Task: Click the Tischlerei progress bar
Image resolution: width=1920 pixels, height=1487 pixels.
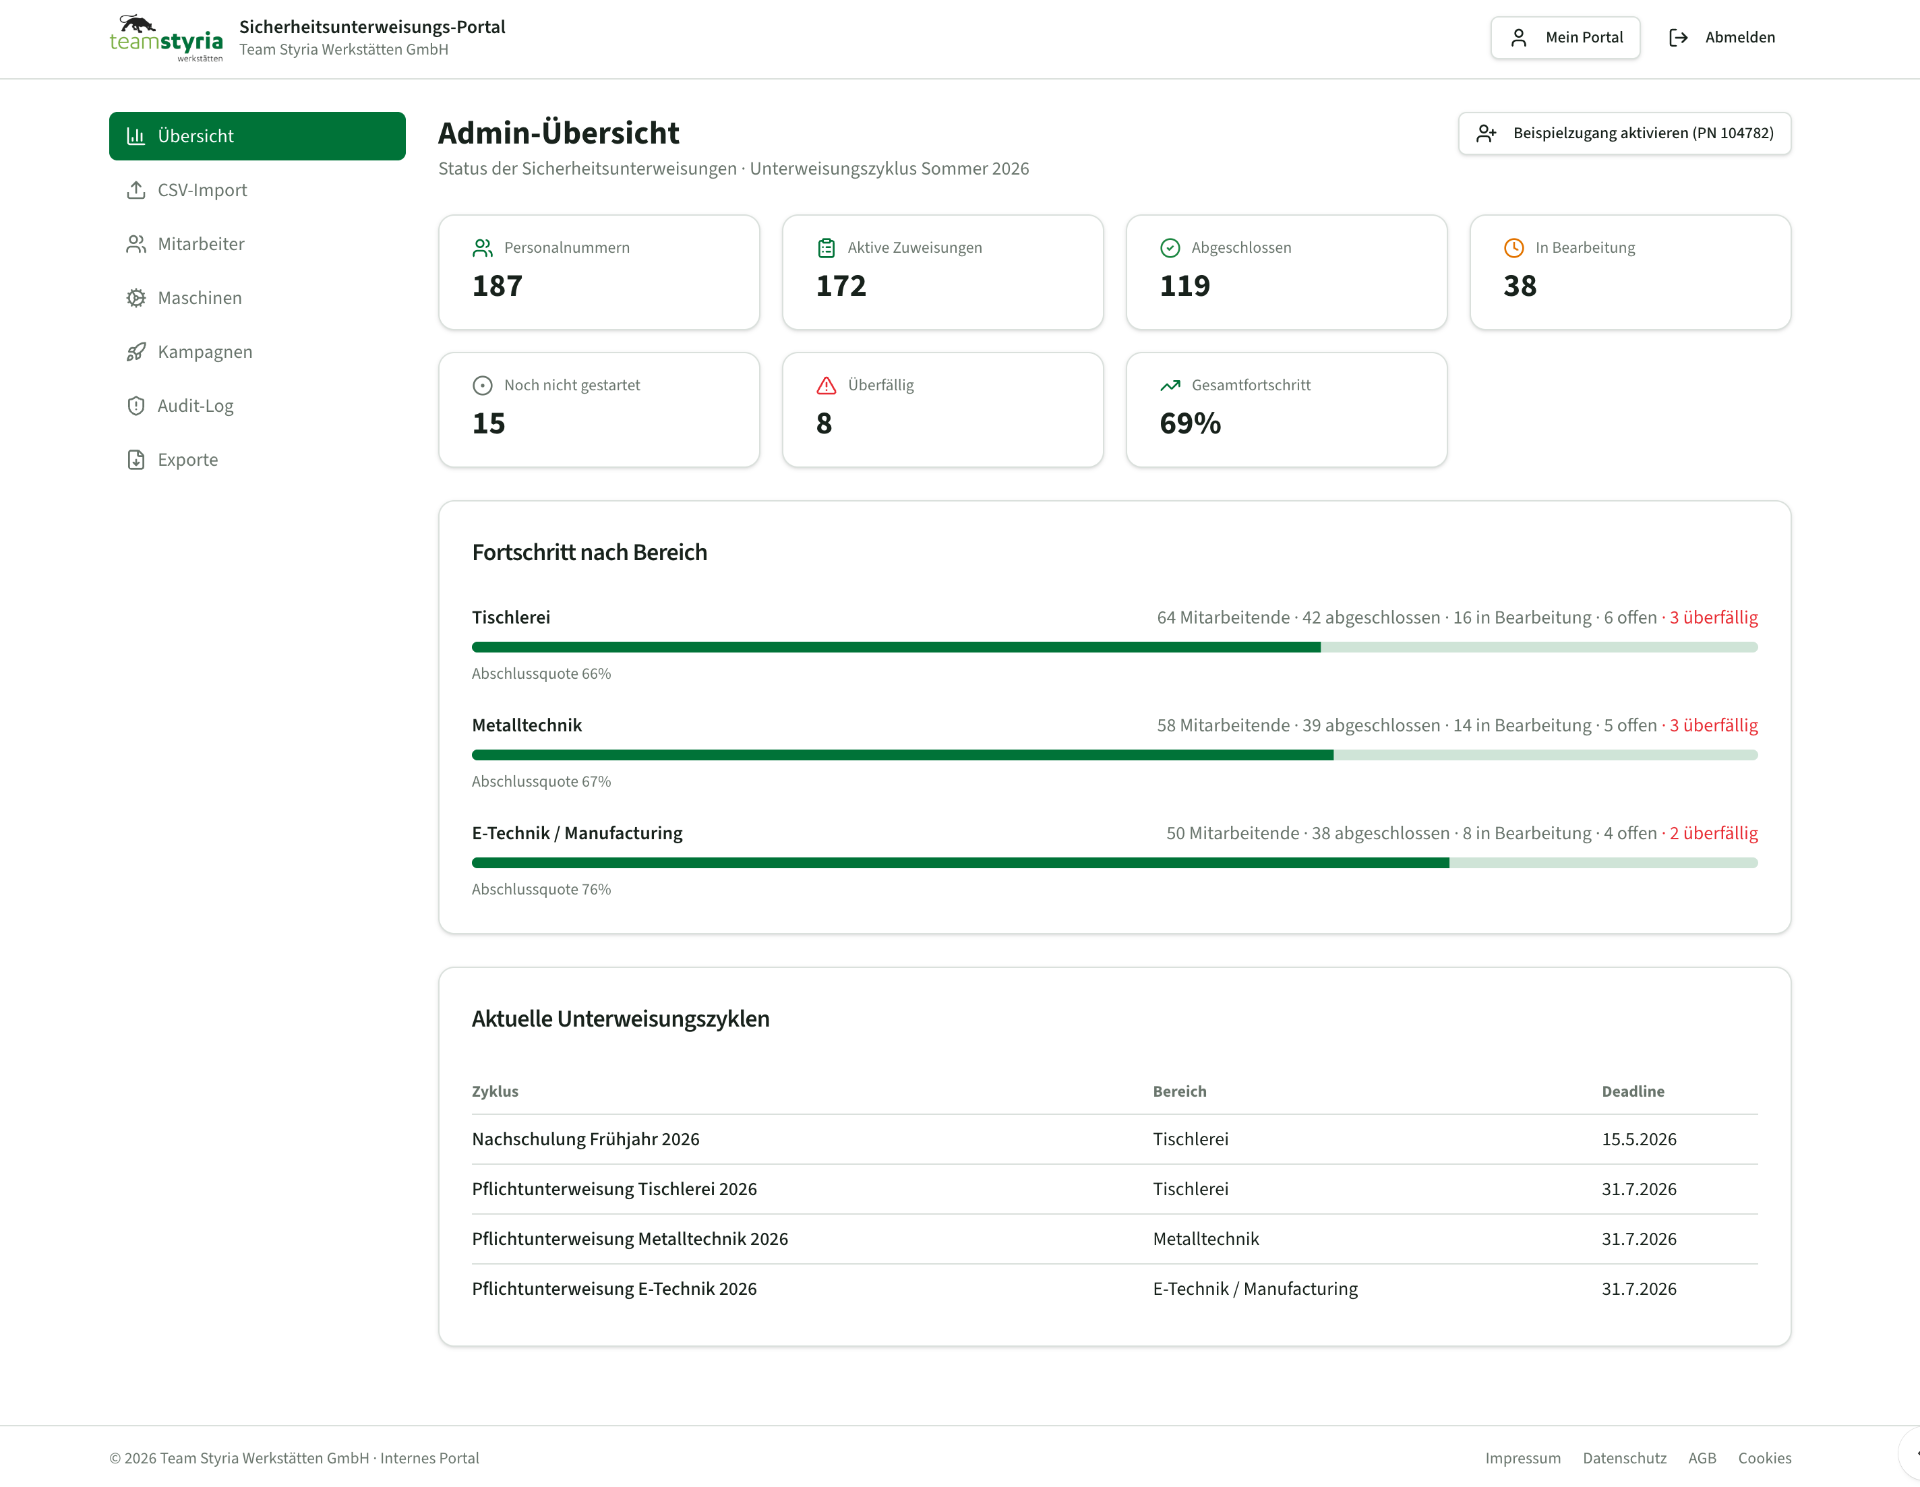Action: 1115,647
